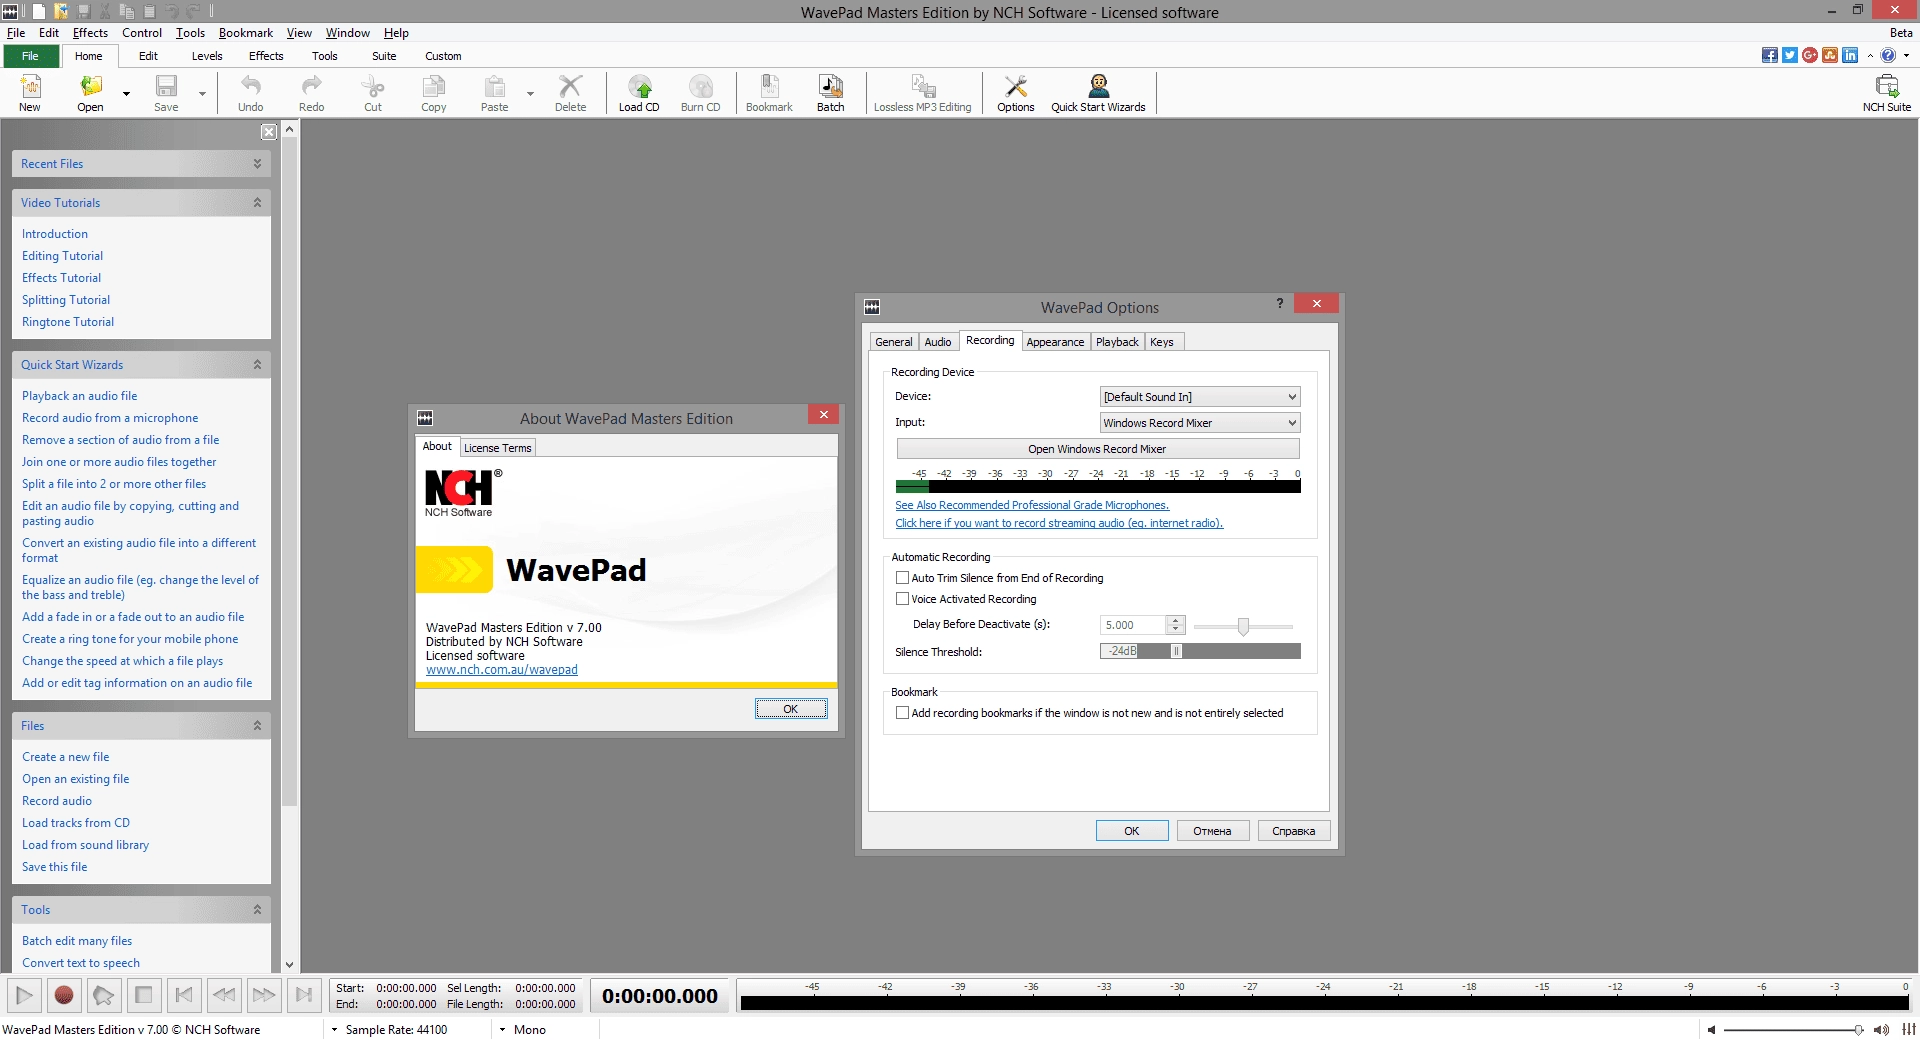Click the New file toolbar icon
Viewport: 1920px width, 1040px height.
pos(30,93)
